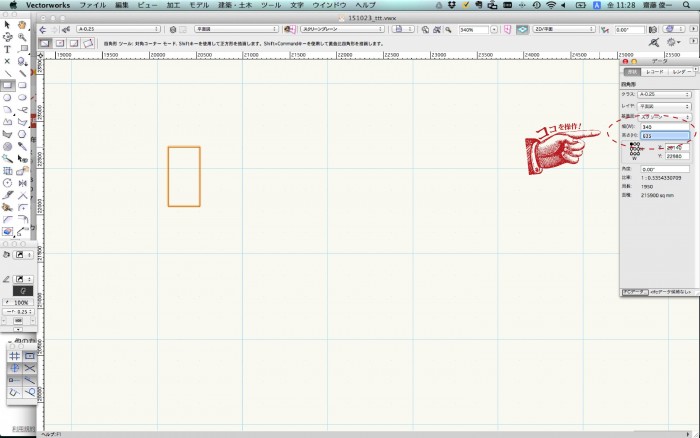Switch to the レコード tab
This screenshot has height=438, width=700.
pos(655,72)
